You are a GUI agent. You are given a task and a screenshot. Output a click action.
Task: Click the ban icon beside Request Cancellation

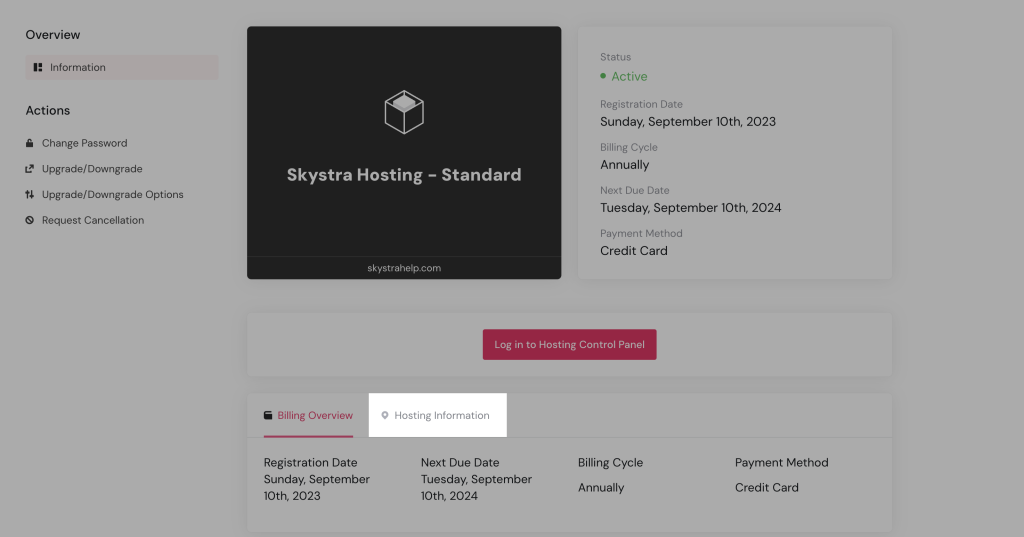point(30,221)
